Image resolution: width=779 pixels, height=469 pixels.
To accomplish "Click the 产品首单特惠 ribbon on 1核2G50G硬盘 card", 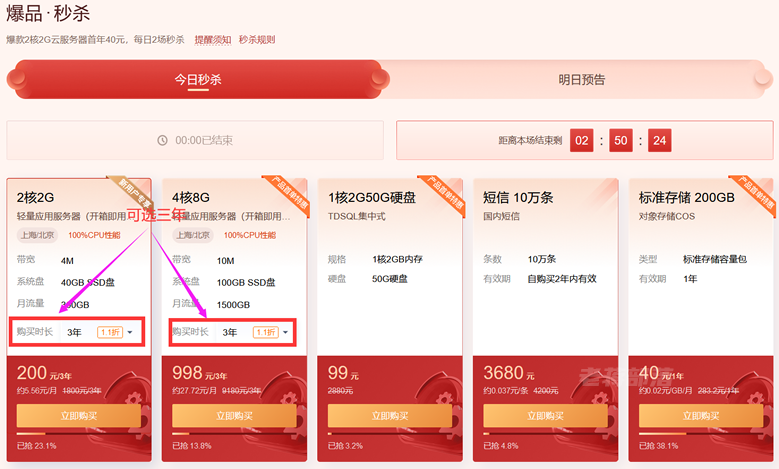I will tap(445, 194).
